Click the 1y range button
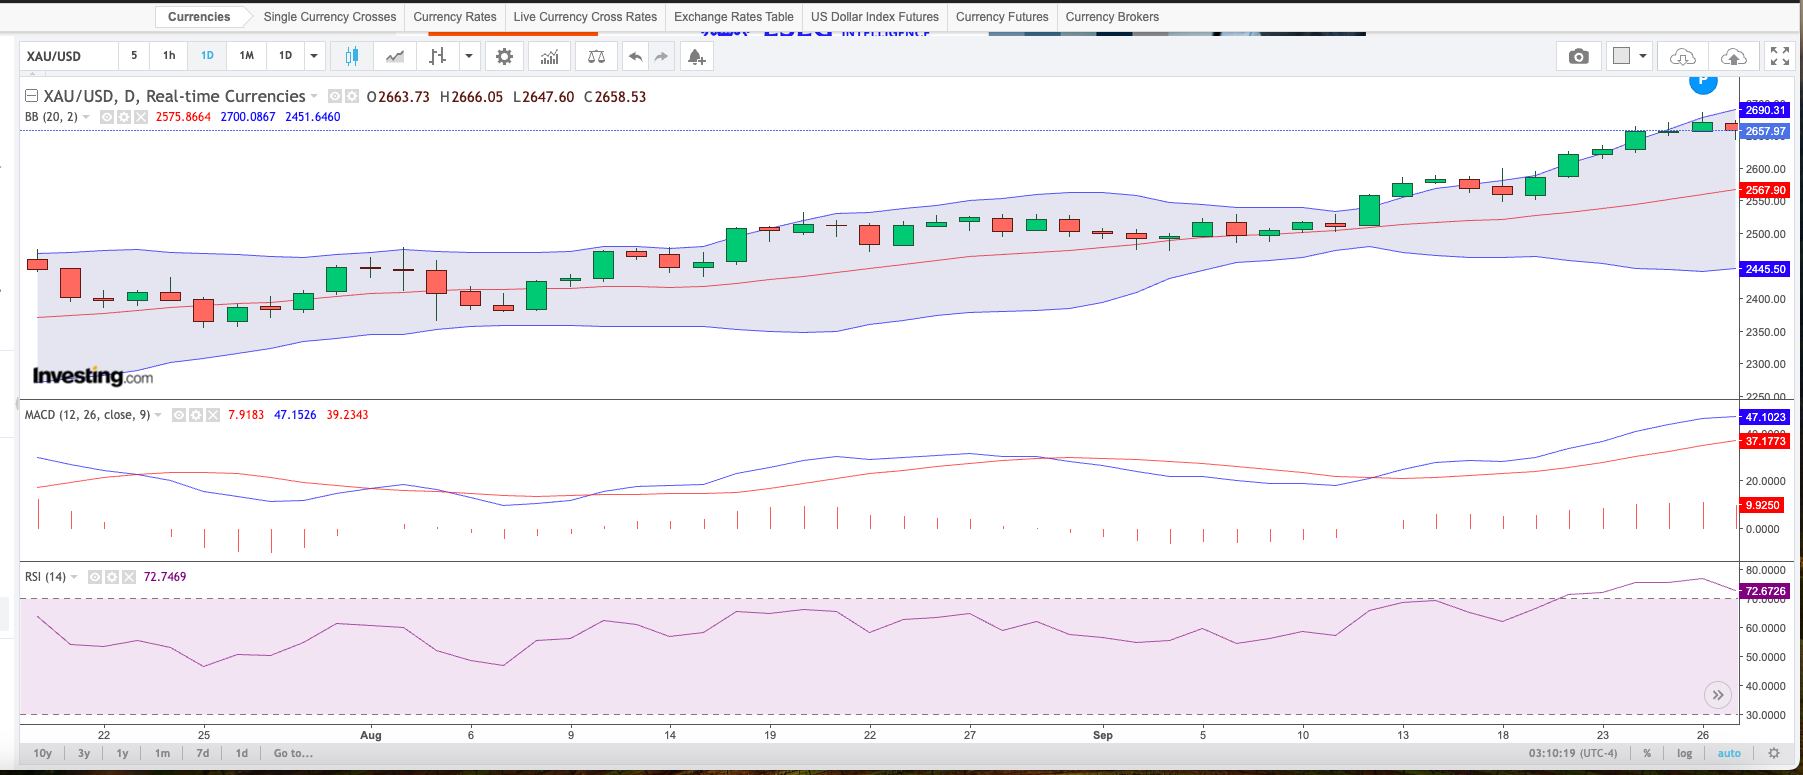The image size is (1803, 775). 122,753
